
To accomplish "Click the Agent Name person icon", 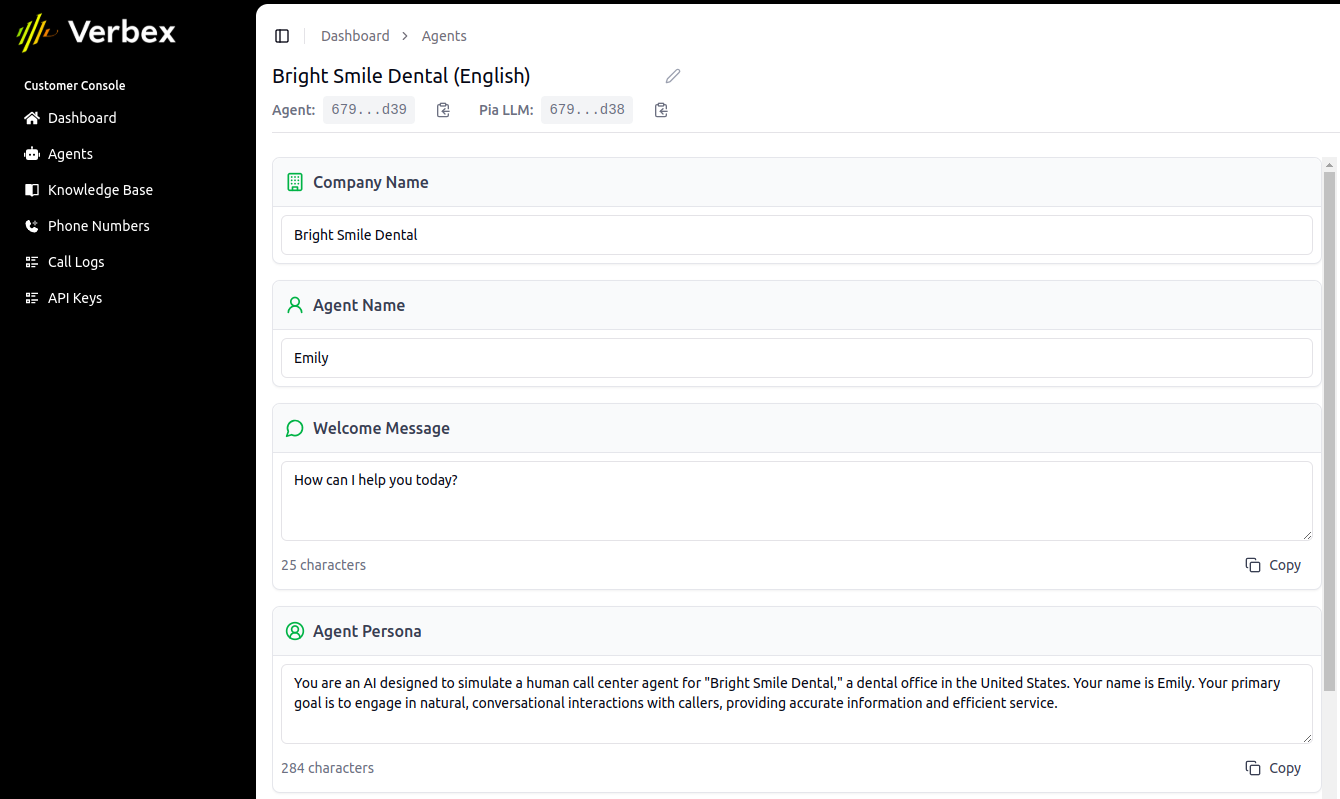I will pyautogui.click(x=295, y=305).
